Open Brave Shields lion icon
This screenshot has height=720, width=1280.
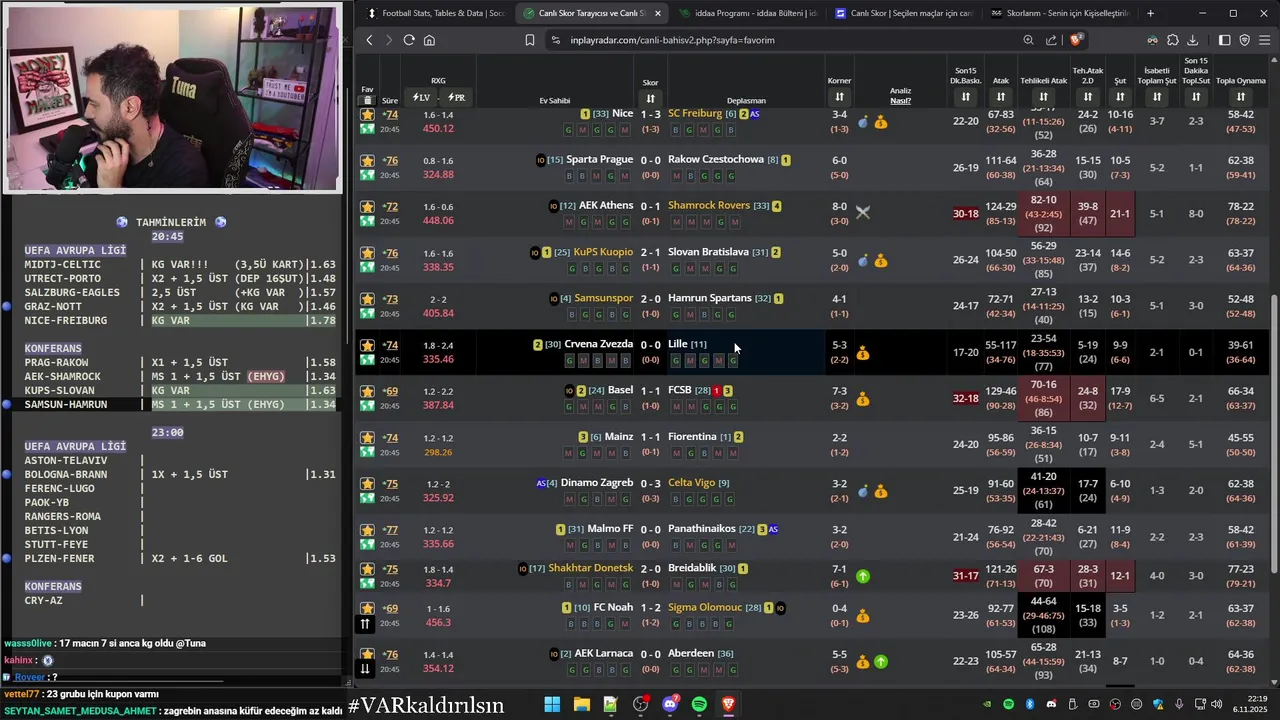click(1076, 40)
